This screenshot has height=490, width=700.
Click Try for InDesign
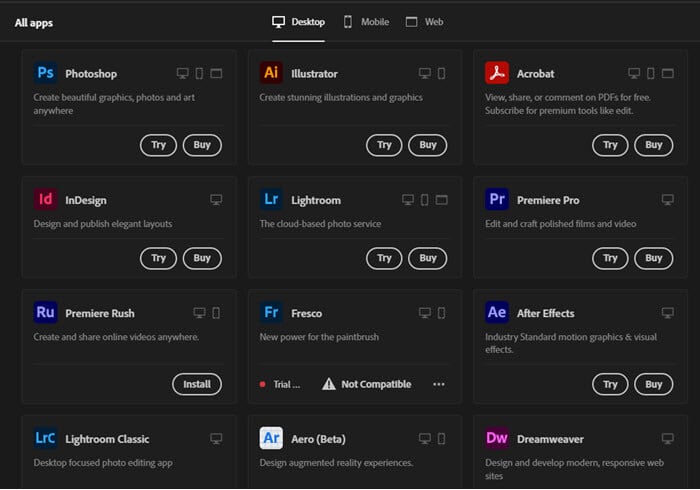pyautogui.click(x=158, y=258)
